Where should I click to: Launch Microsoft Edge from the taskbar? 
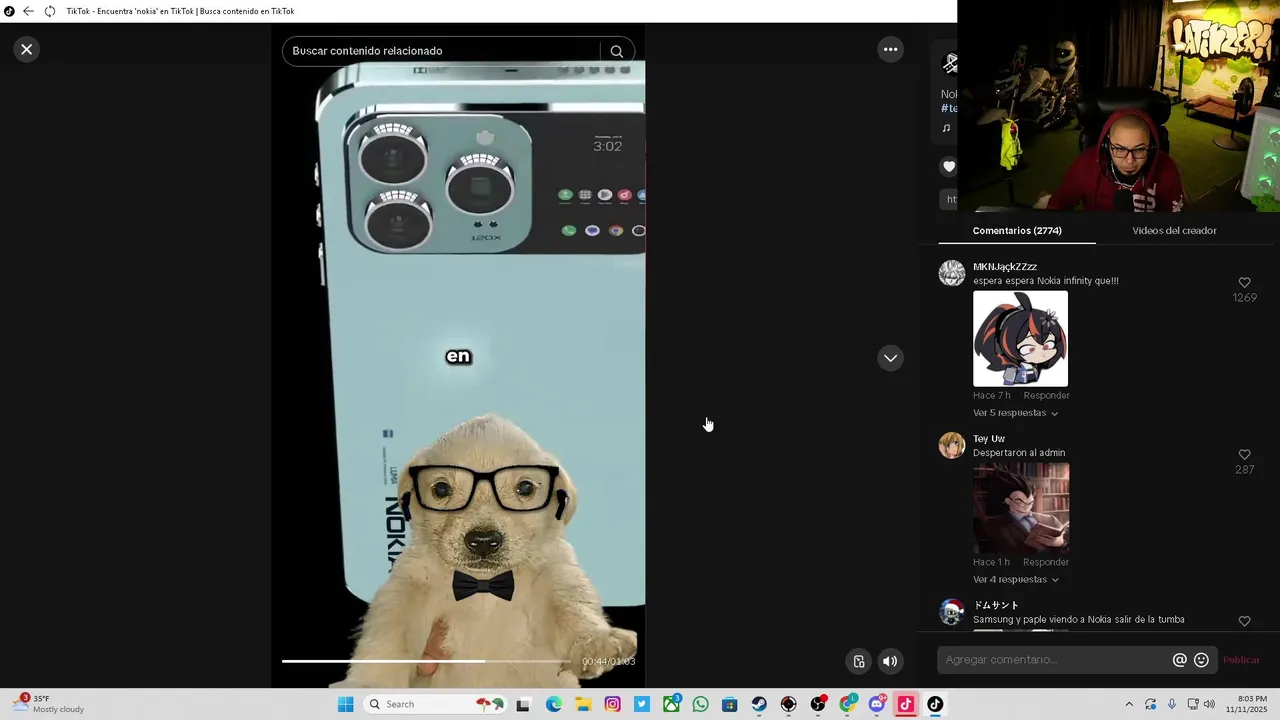pos(554,705)
